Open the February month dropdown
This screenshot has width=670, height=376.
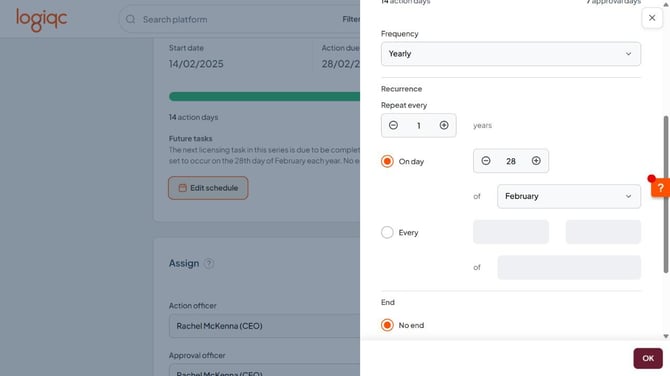pyautogui.click(x=569, y=197)
